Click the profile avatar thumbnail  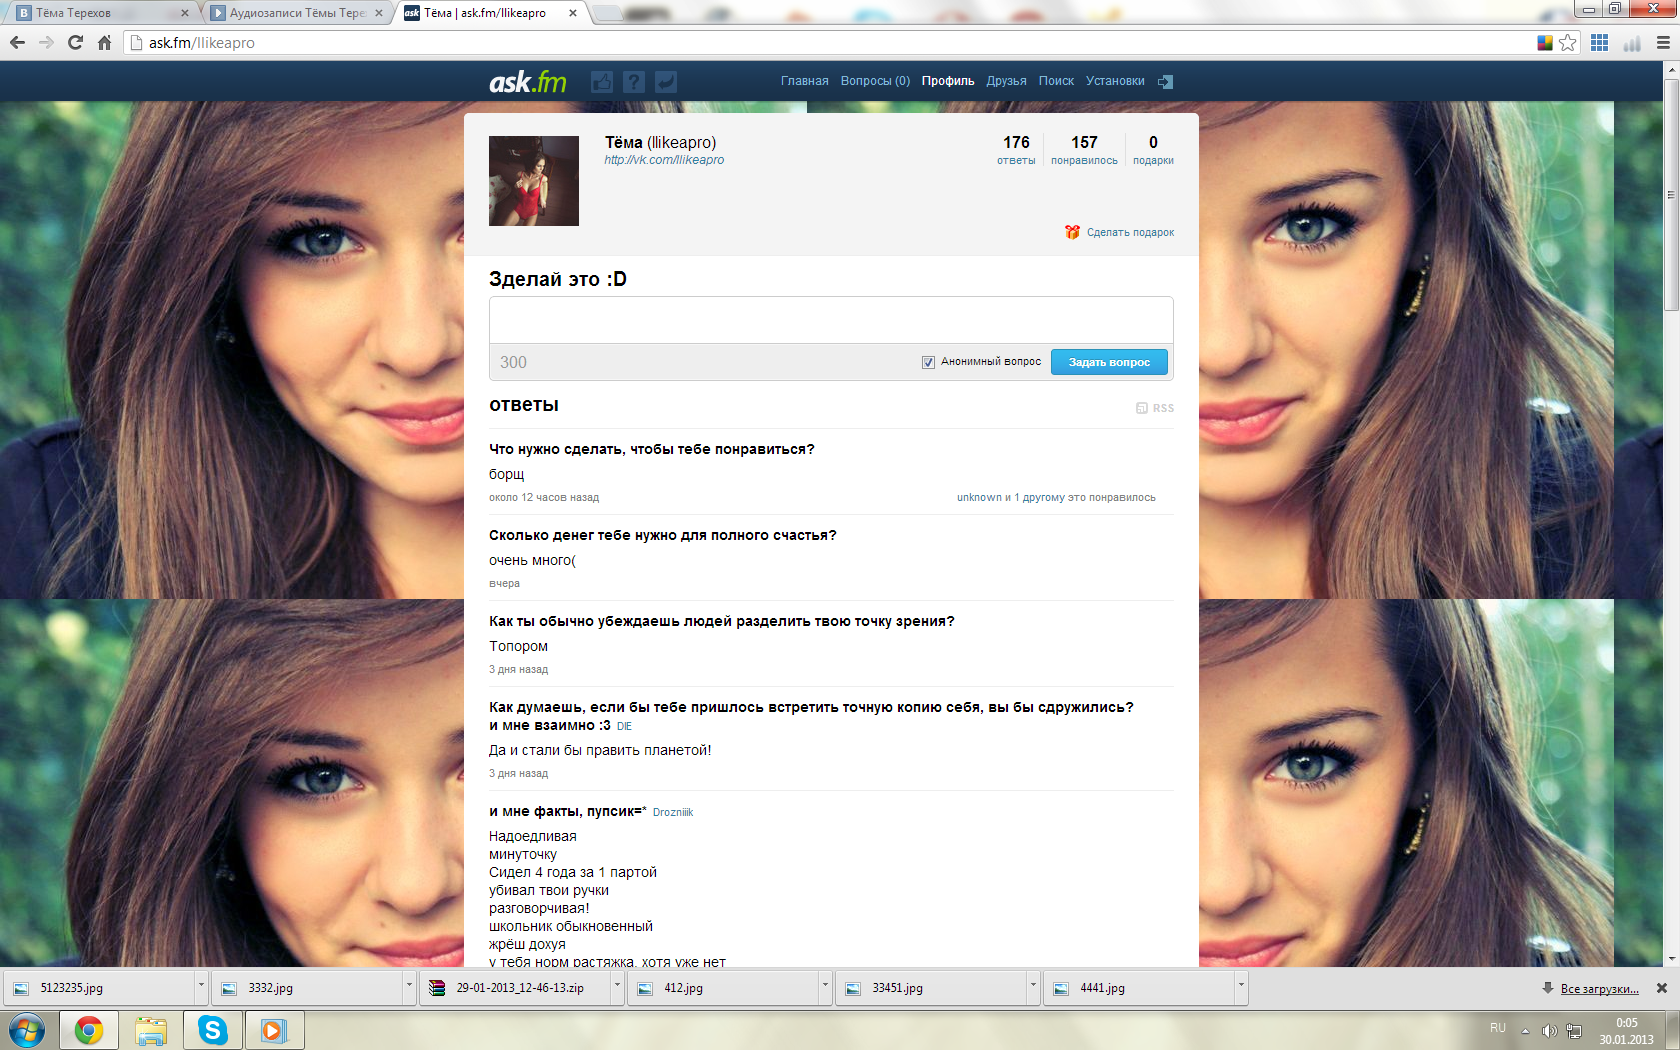pos(534,181)
